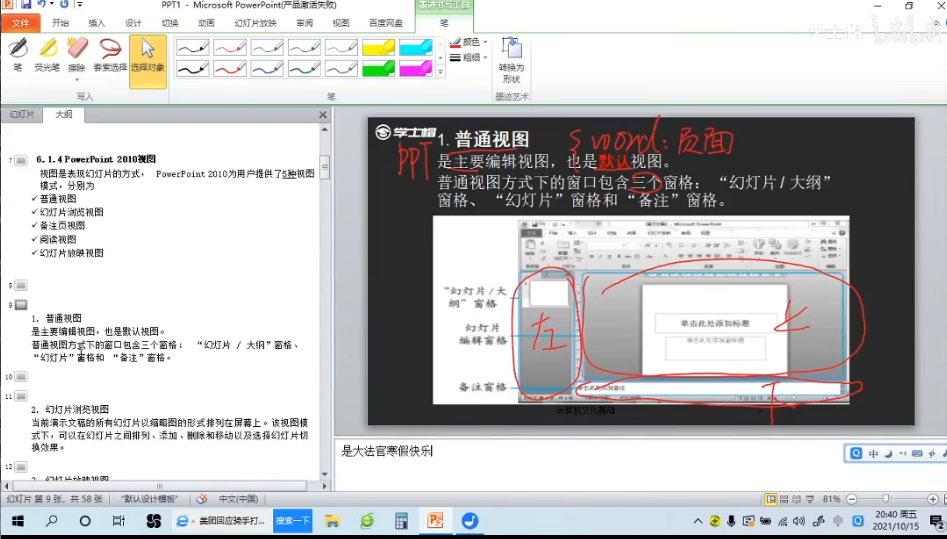Image resolution: width=947 pixels, height=539 pixels.
Task: Open the Windows Start menu
Action: [x=17, y=521]
